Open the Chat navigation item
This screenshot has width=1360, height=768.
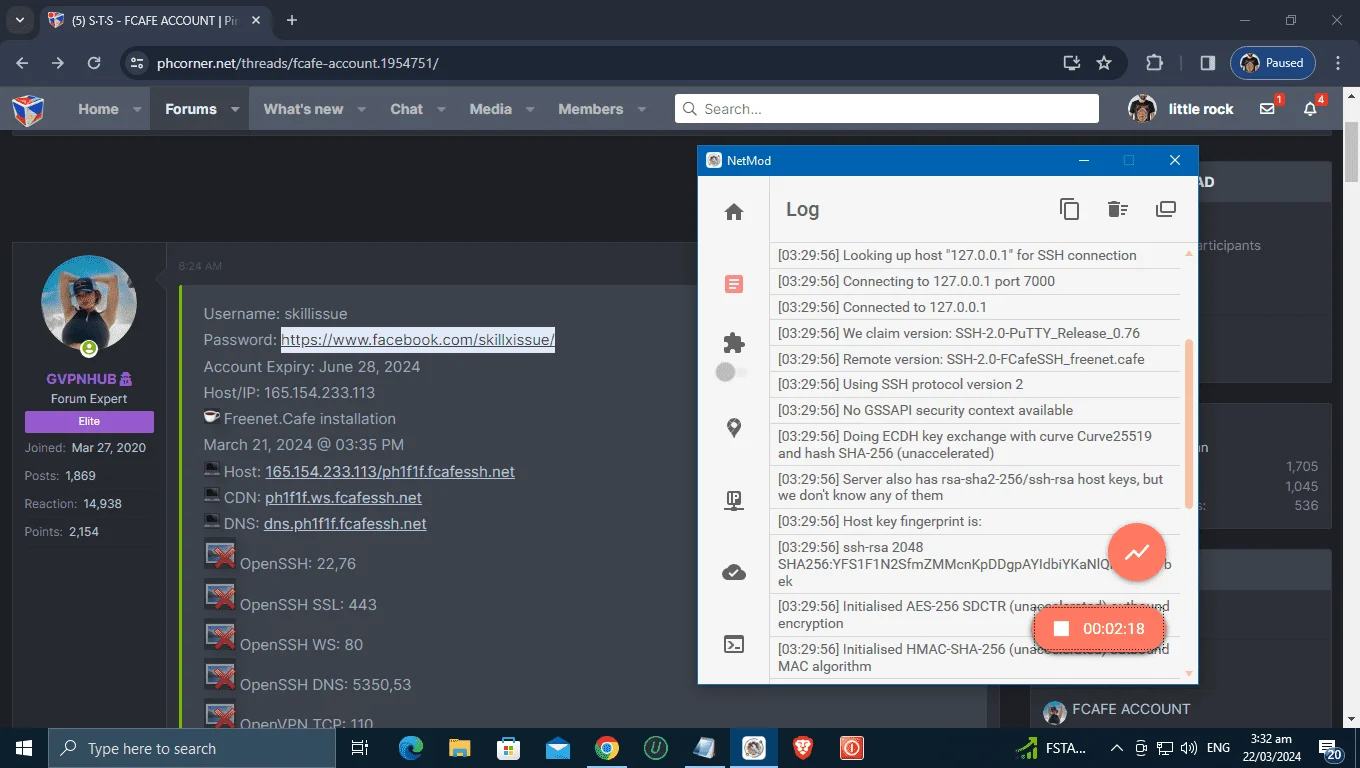click(x=406, y=109)
